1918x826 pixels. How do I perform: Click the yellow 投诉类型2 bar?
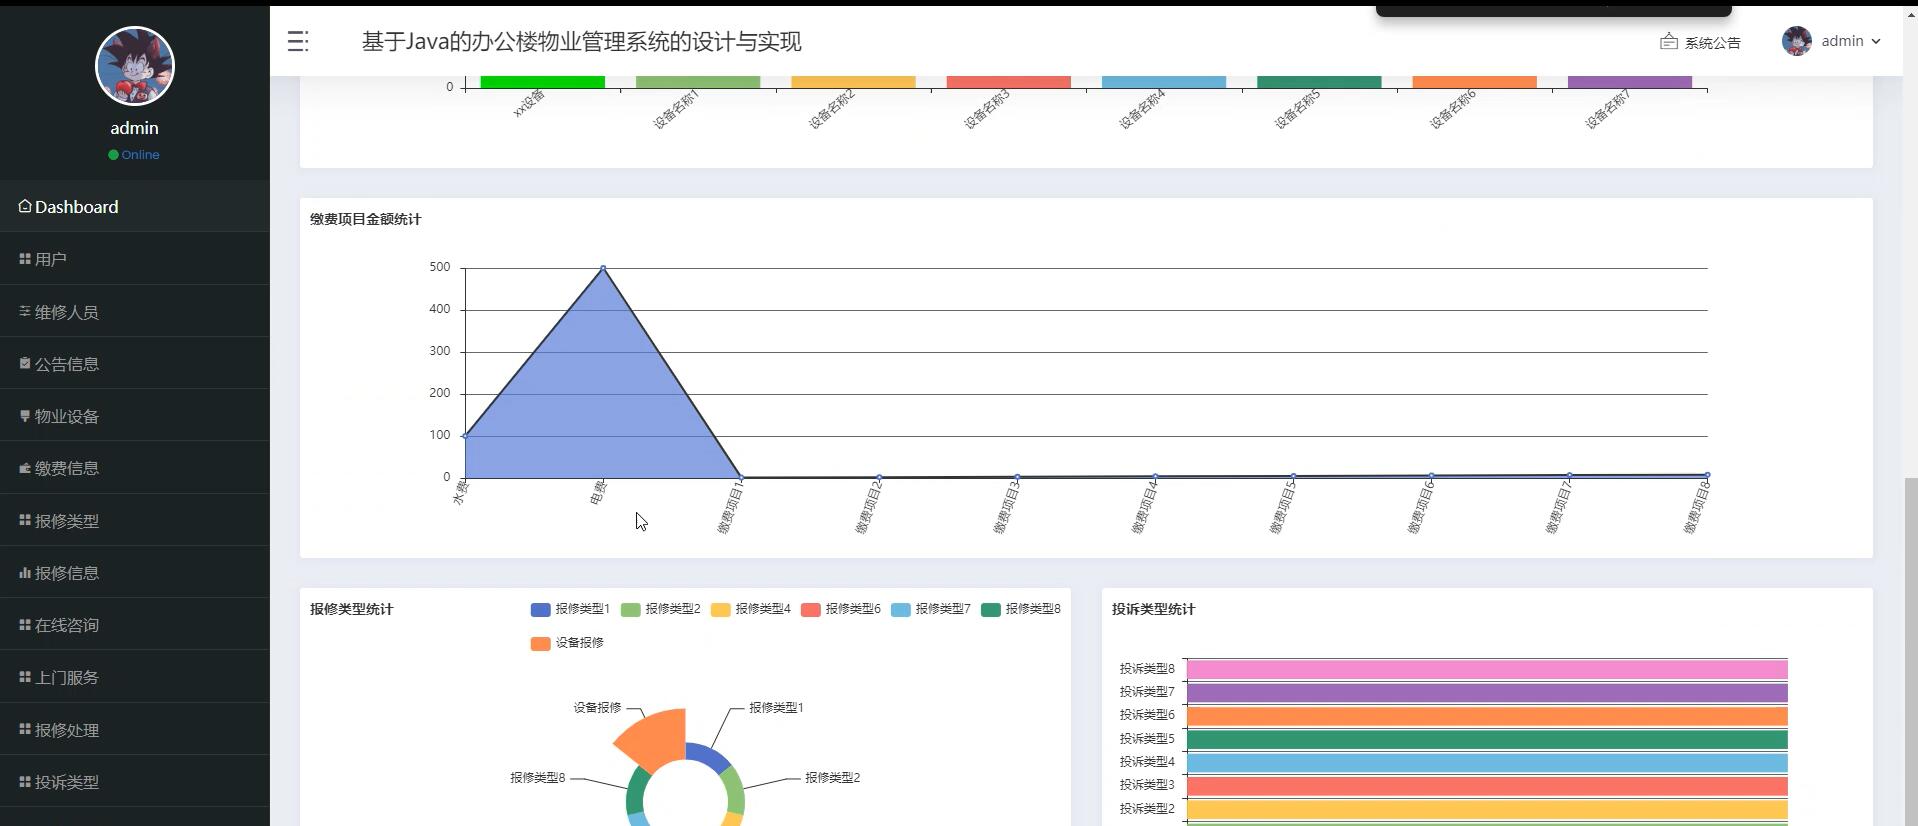(x=1487, y=809)
